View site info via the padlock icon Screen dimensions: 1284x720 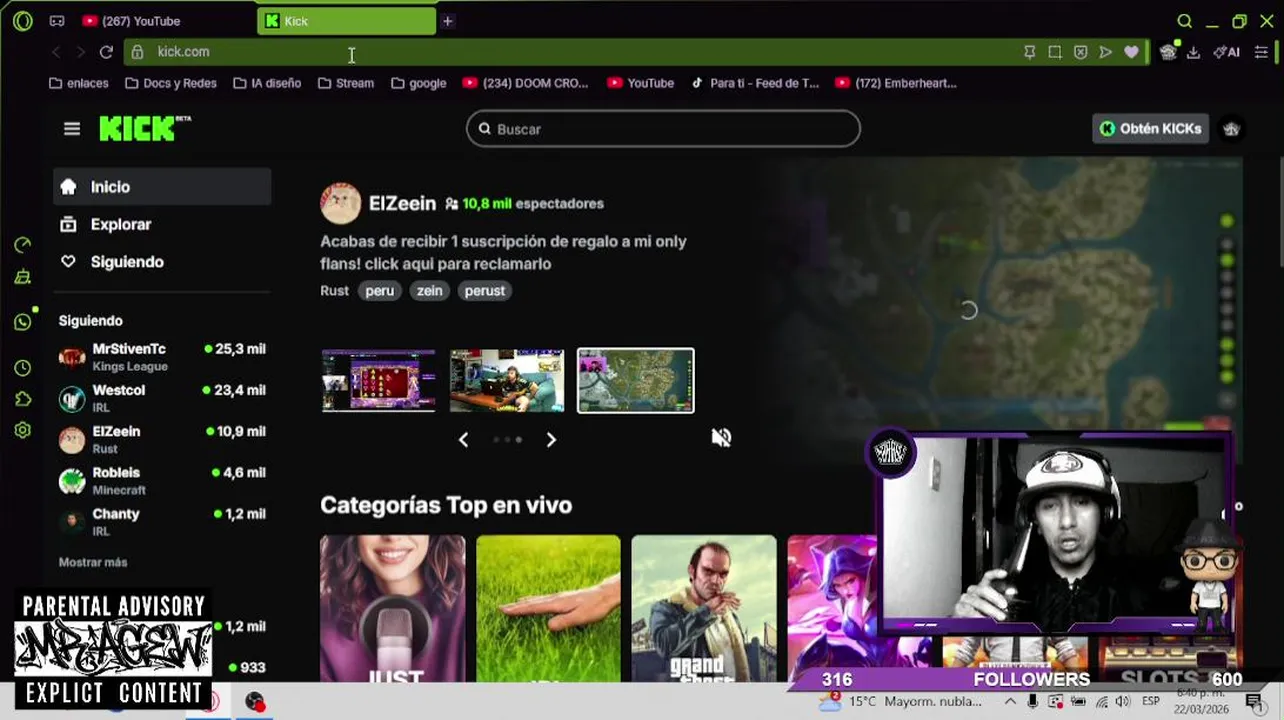point(138,52)
